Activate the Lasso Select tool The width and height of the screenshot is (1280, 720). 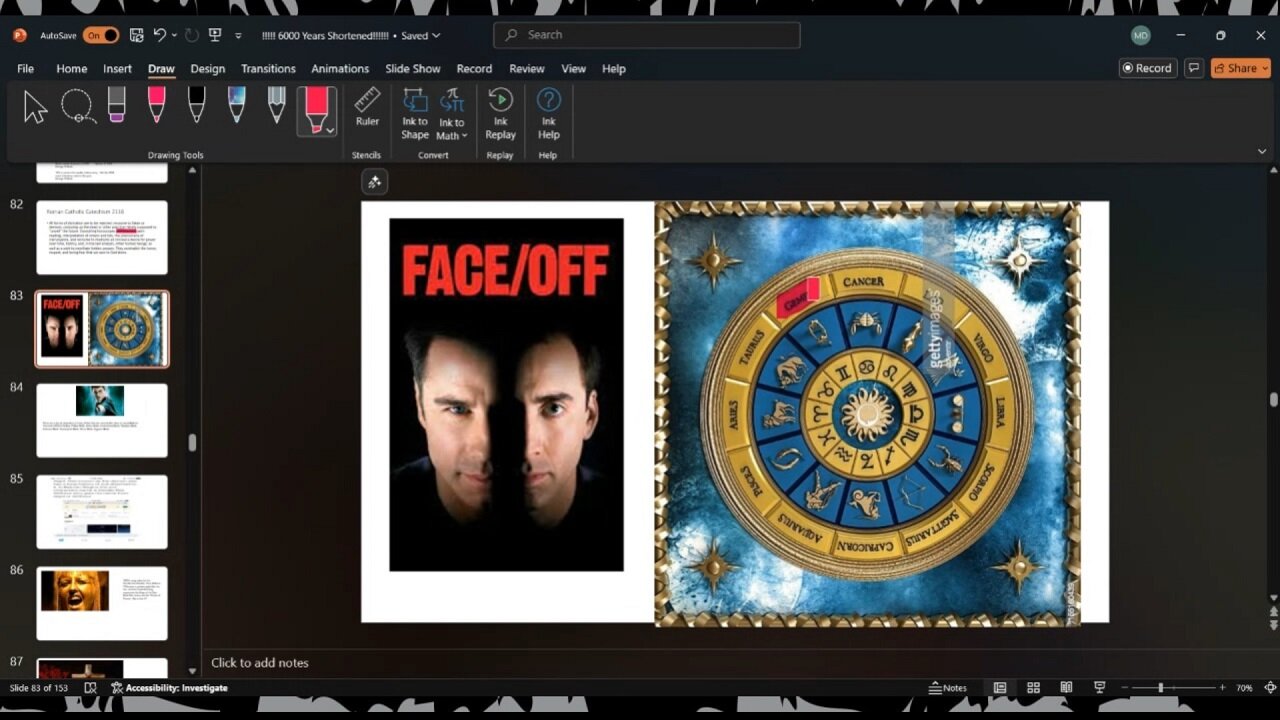[78, 106]
